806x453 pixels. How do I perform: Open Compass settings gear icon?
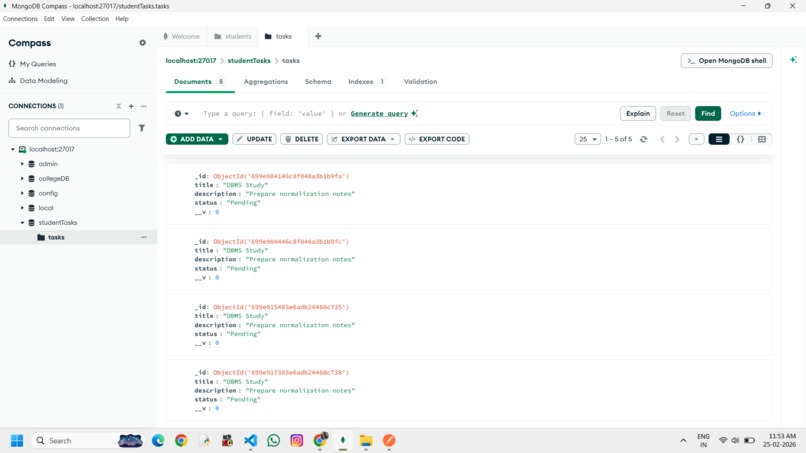click(x=142, y=43)
